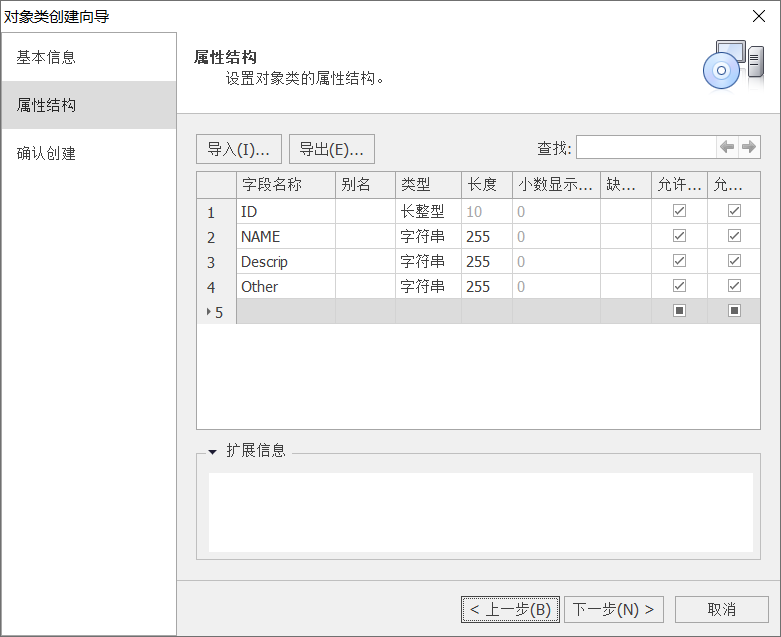
Task: Select the 属性结构 step
Action: pos(46,105)
